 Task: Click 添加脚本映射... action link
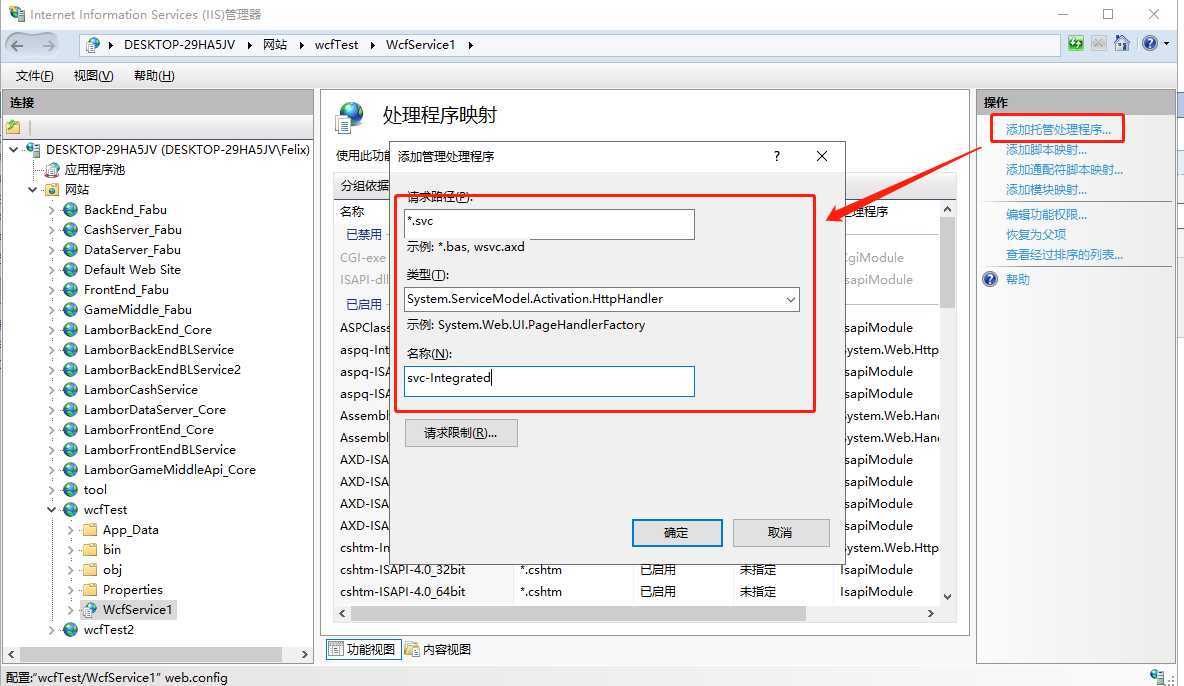coord(1046,150)
